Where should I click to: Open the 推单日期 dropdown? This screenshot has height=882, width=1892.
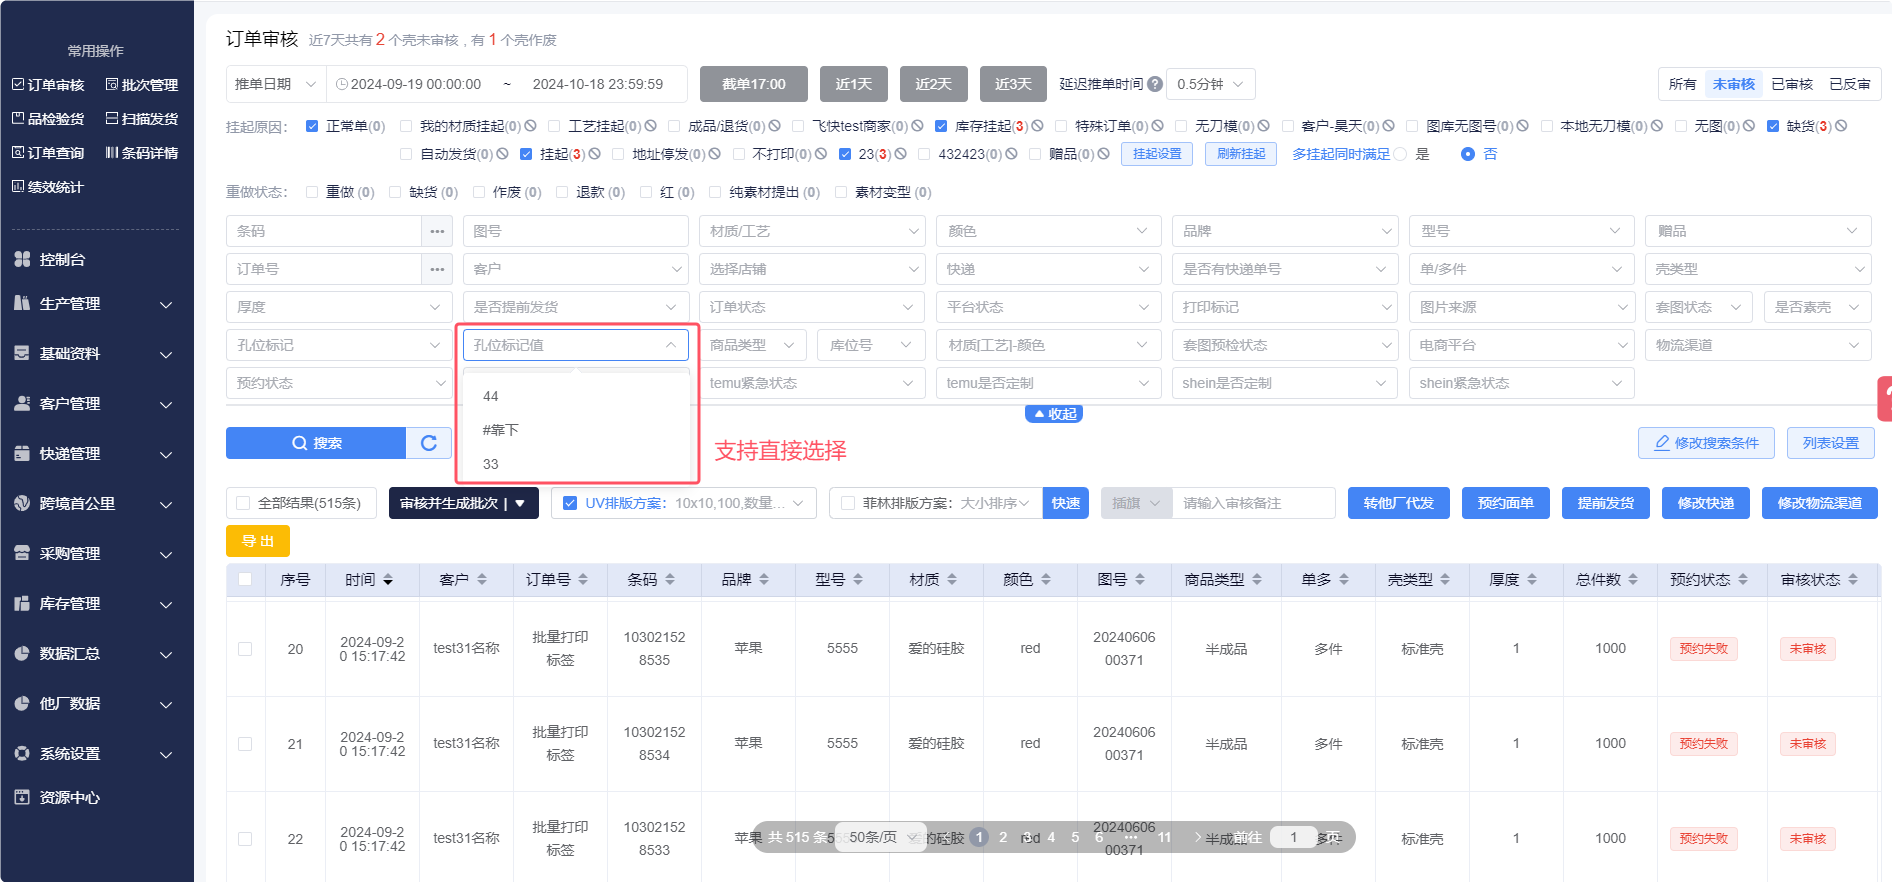point(276,84)
